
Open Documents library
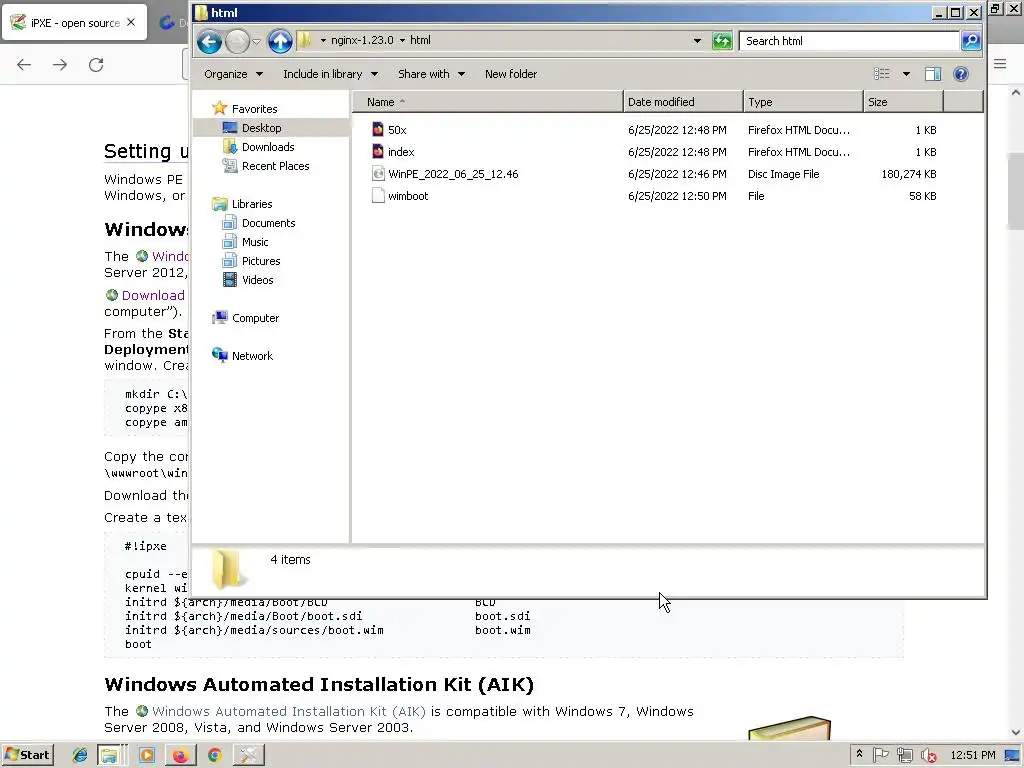[x=268, y=223]
